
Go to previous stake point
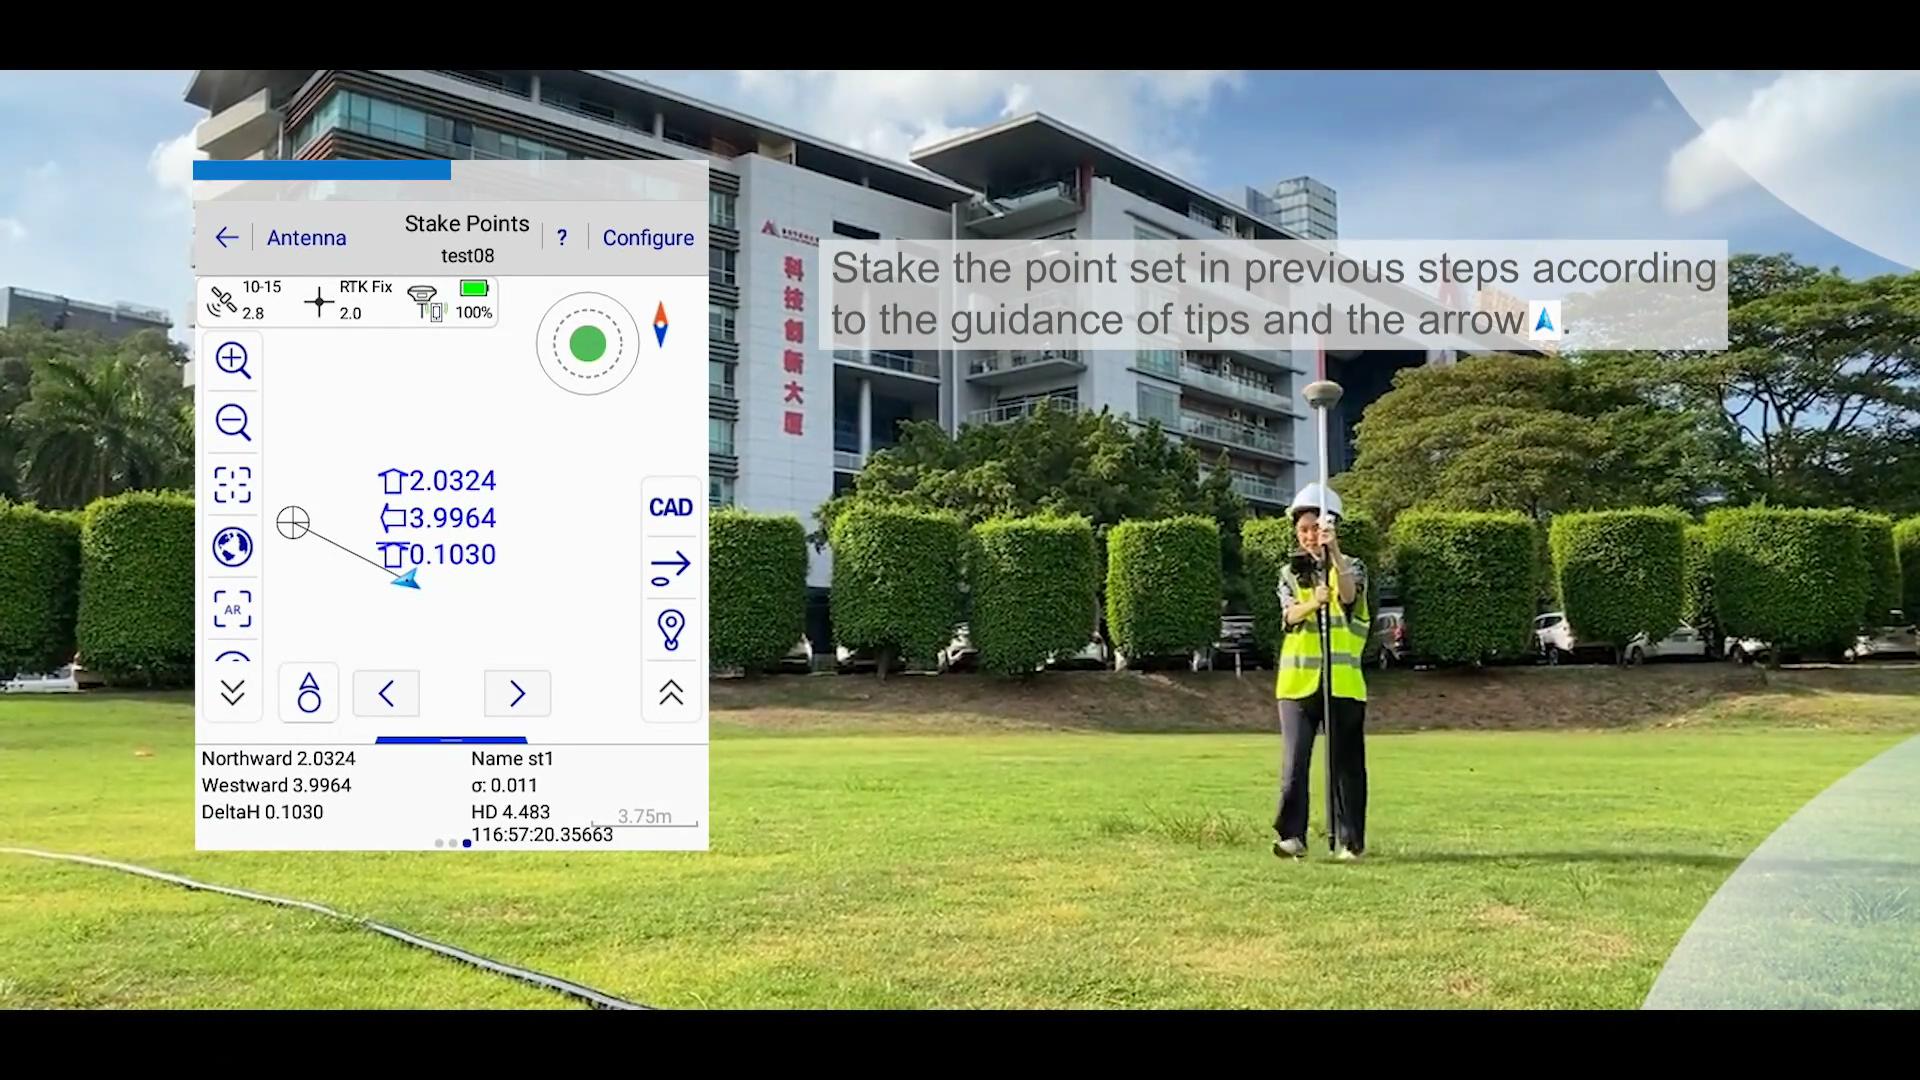[x=386, y=693]
